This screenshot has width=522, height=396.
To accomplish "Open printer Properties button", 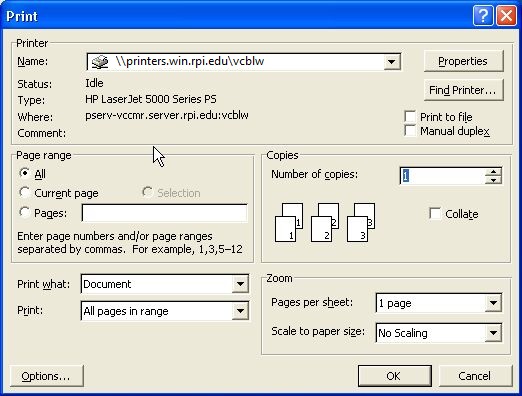I will tap(463, 61).
